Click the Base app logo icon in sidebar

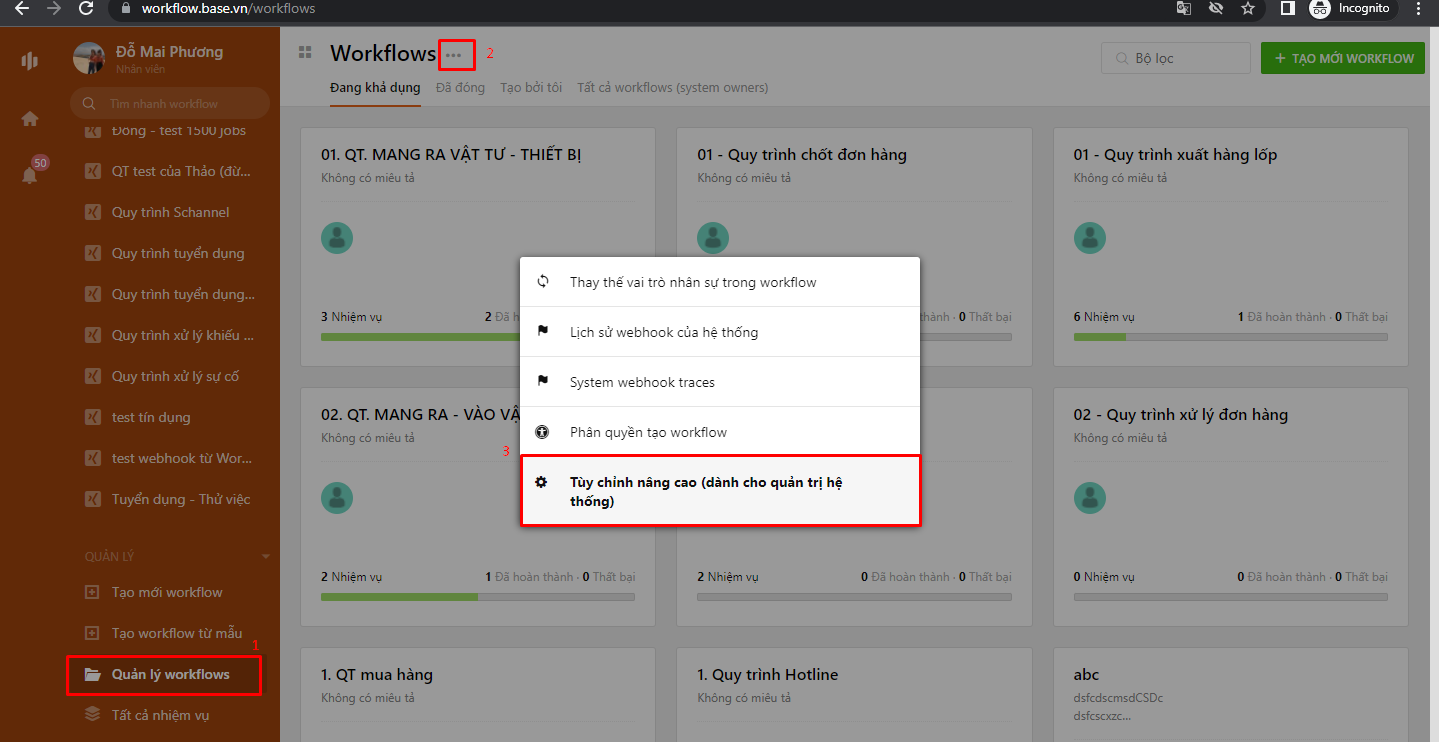29,61
